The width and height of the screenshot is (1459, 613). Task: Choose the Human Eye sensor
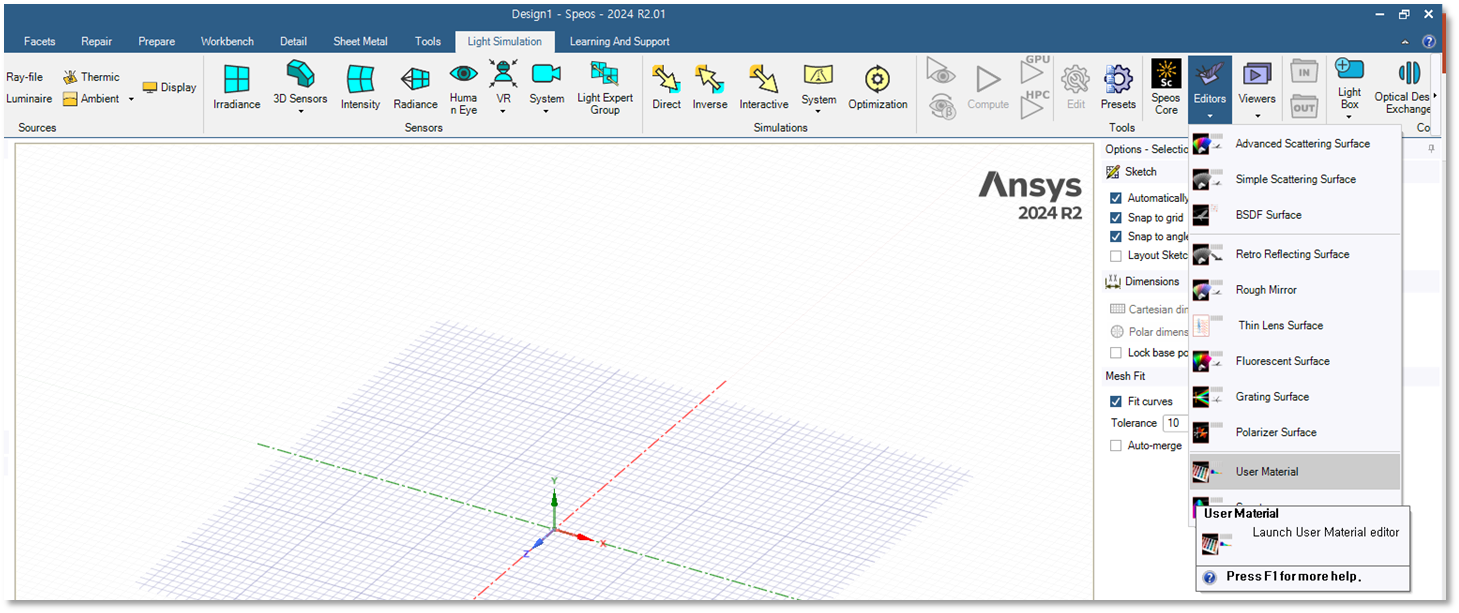[463, 87]
